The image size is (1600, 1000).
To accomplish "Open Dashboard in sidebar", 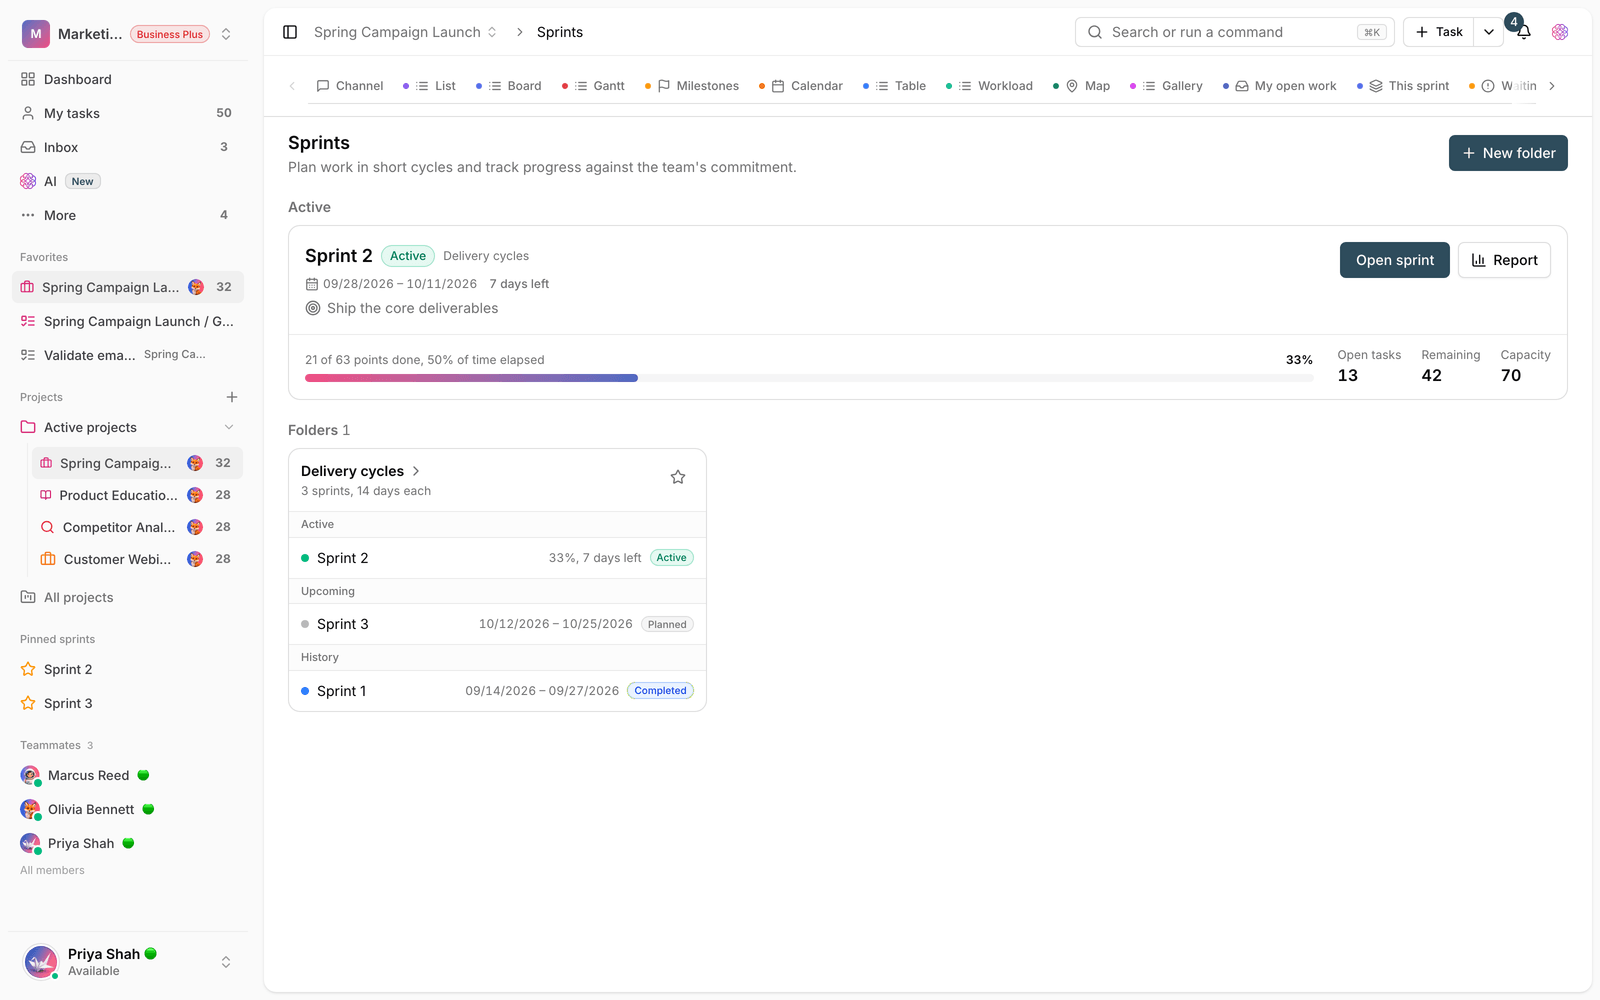I will [128, 79].
